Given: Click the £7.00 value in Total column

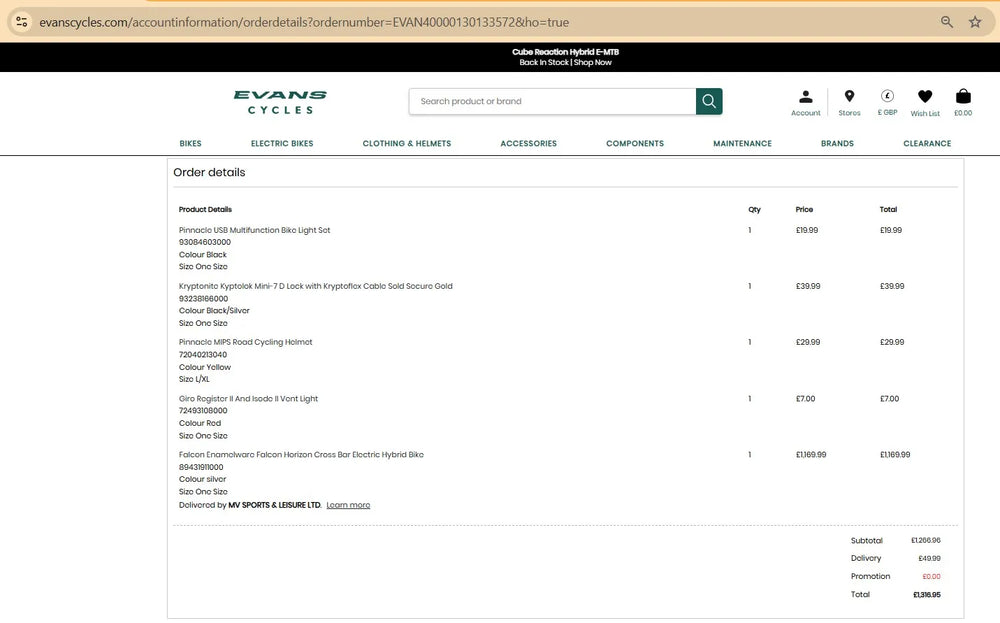Looking at the screenshot, I should coord(890,399).
